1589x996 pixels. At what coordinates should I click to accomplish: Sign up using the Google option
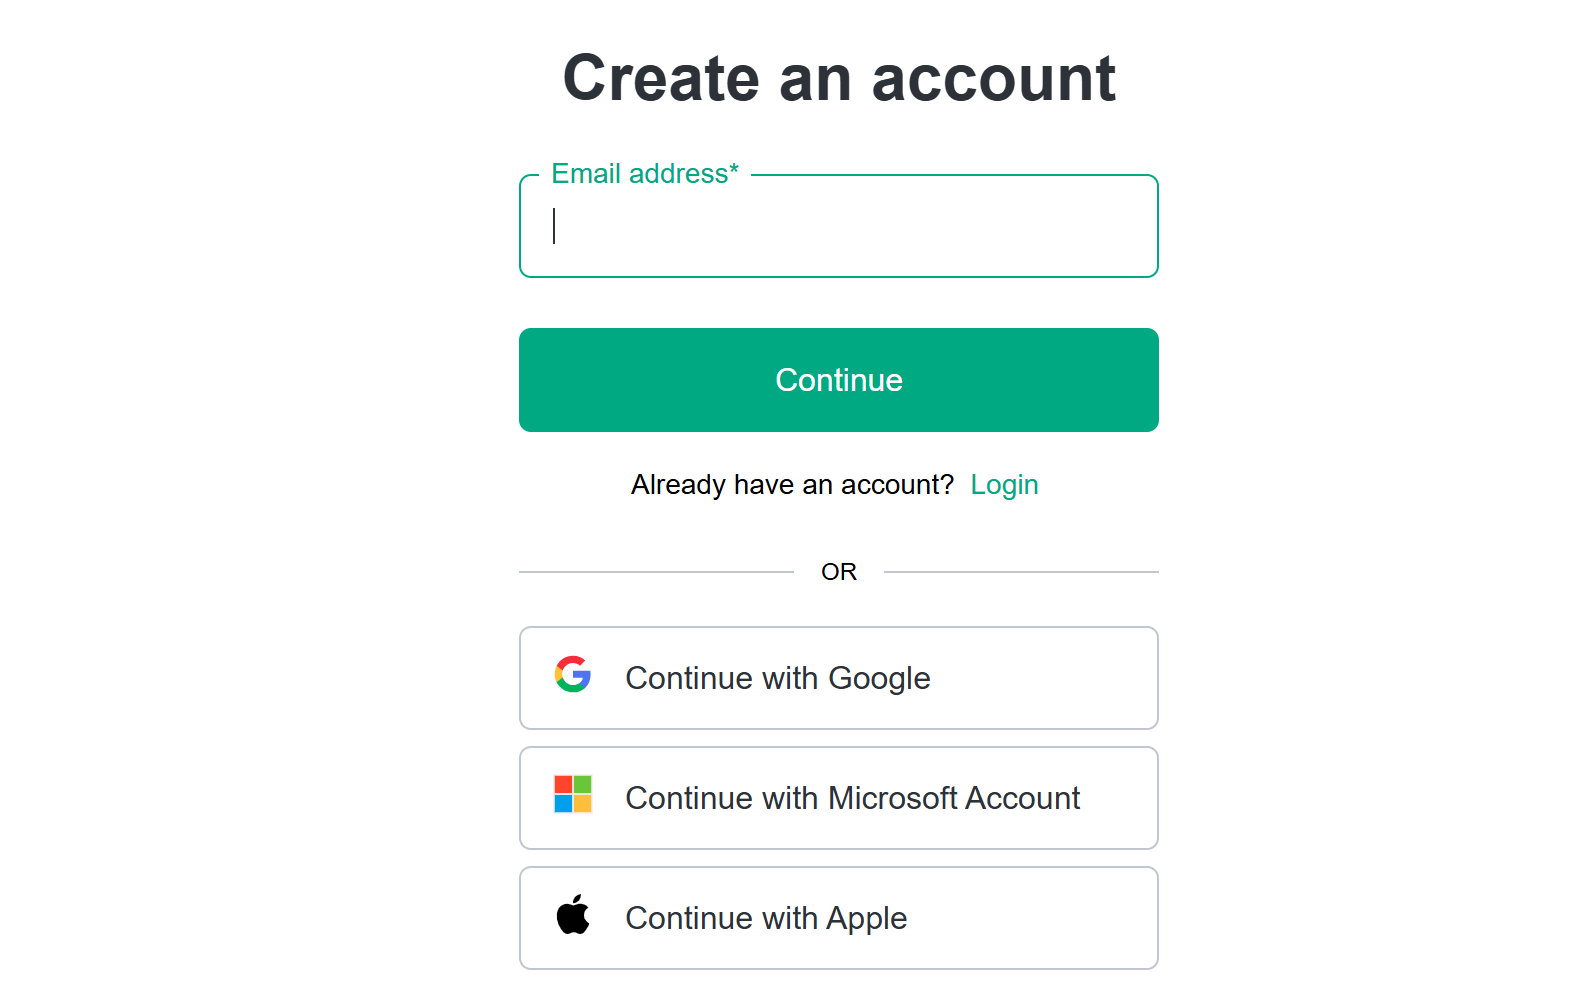(838, 678)
